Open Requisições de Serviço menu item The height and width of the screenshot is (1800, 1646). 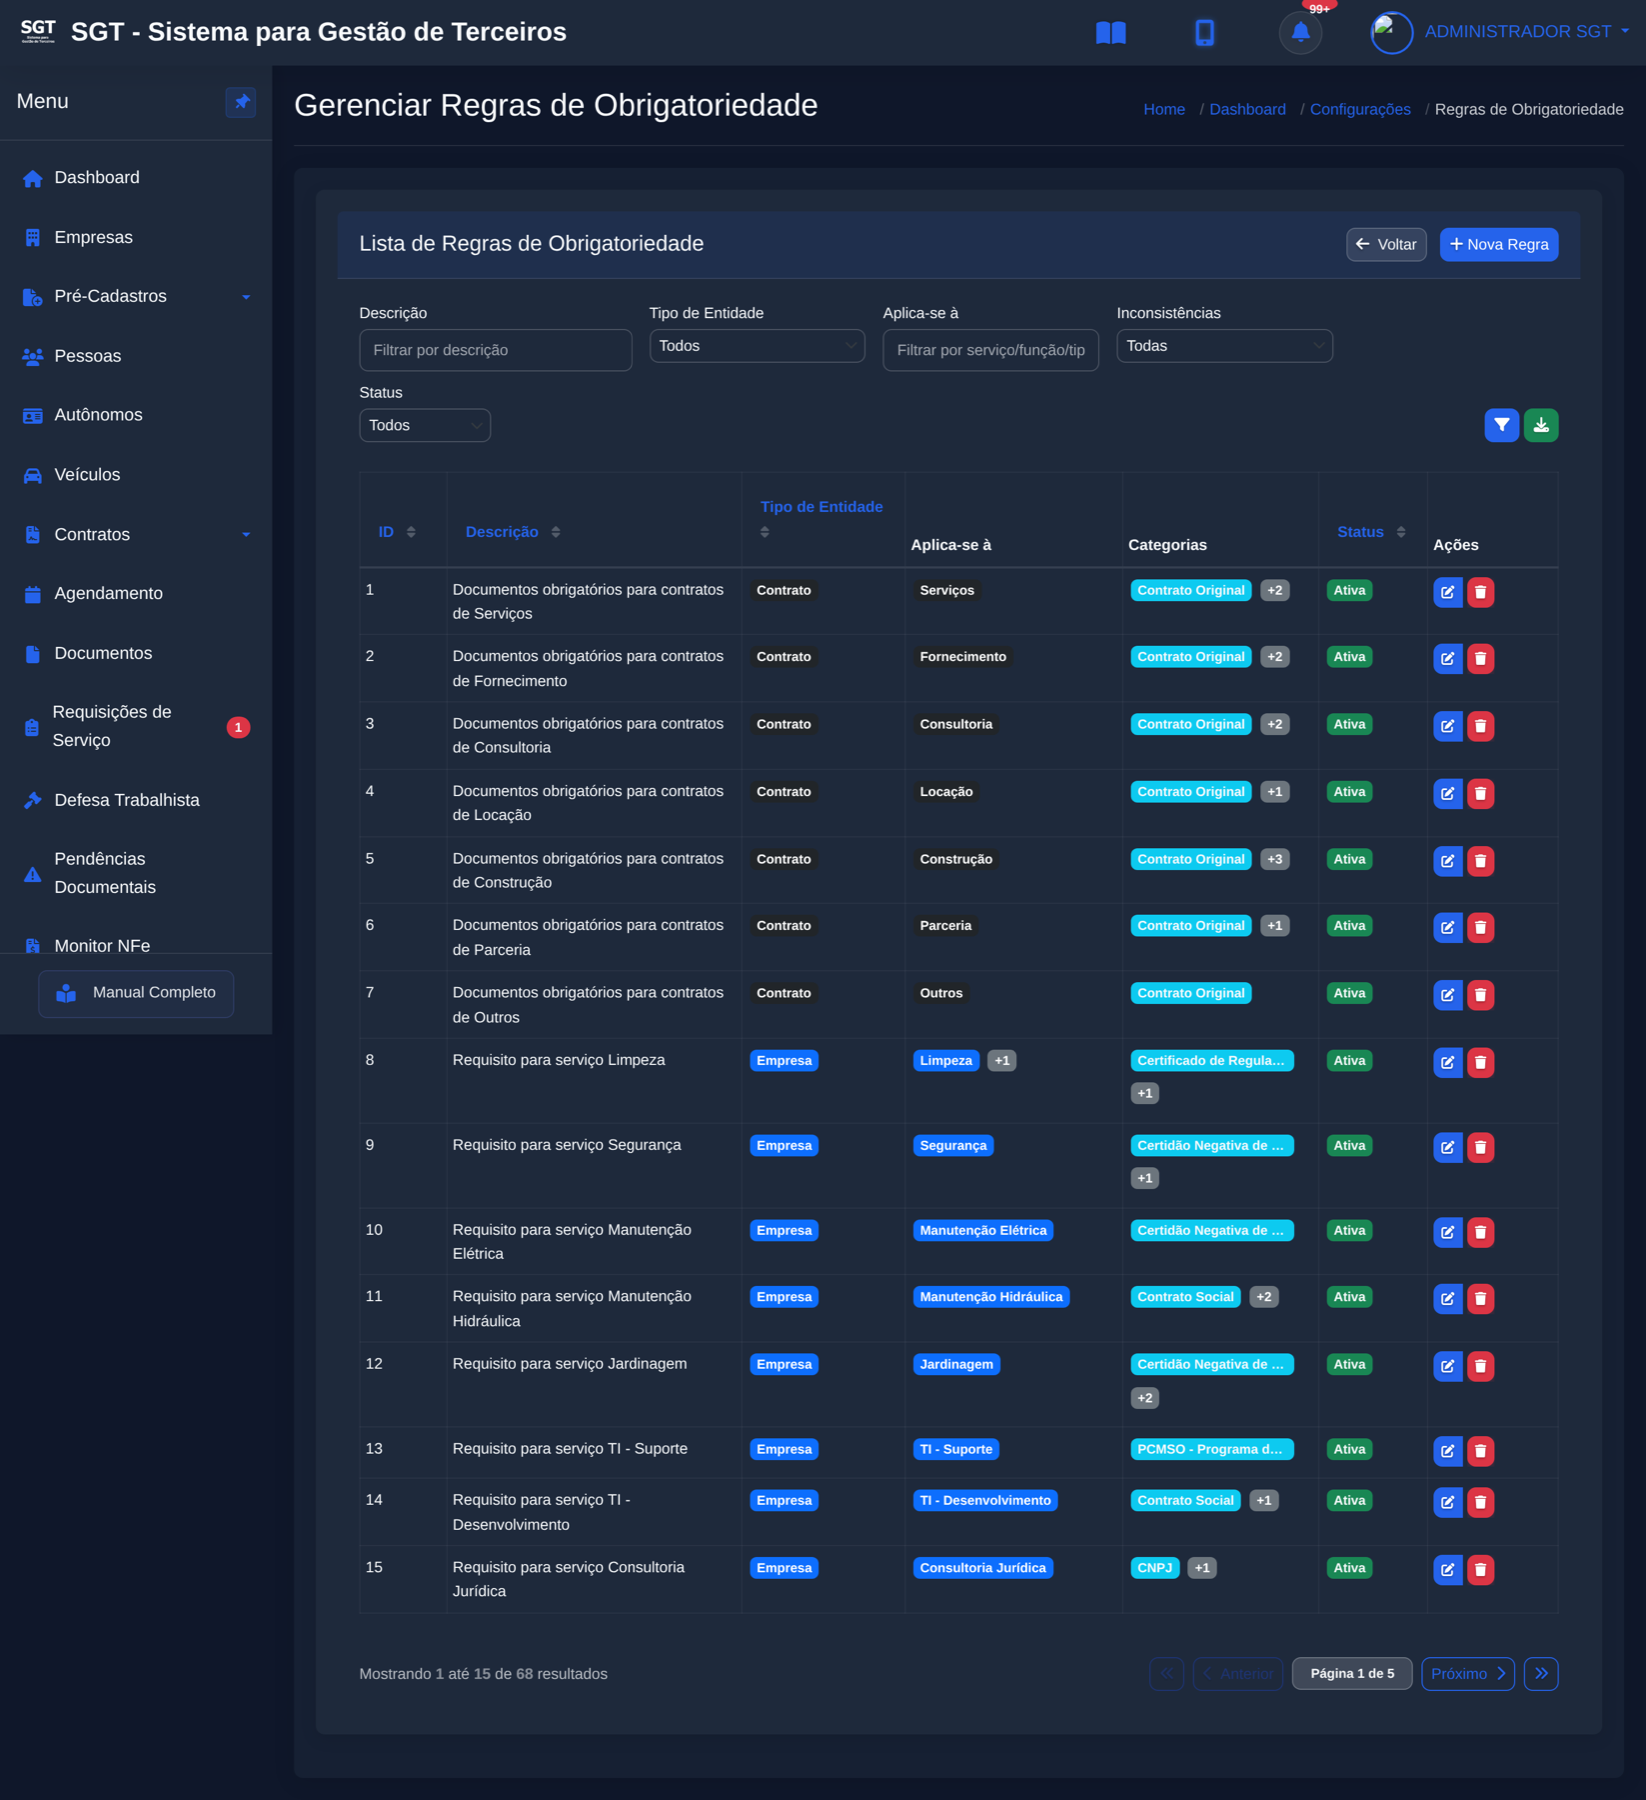pyautogui.click(x=136, y=726)
